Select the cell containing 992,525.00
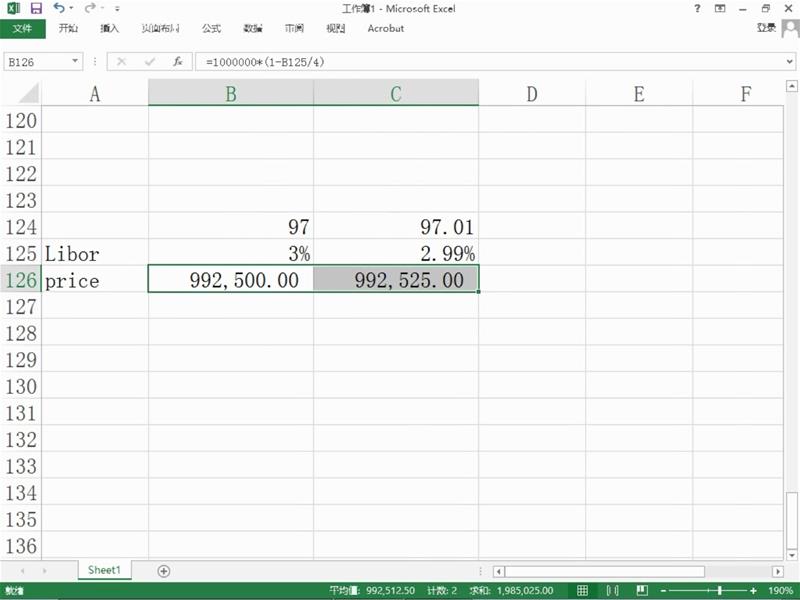The height and width of the screenshot is (600, 800). (396, 280)
